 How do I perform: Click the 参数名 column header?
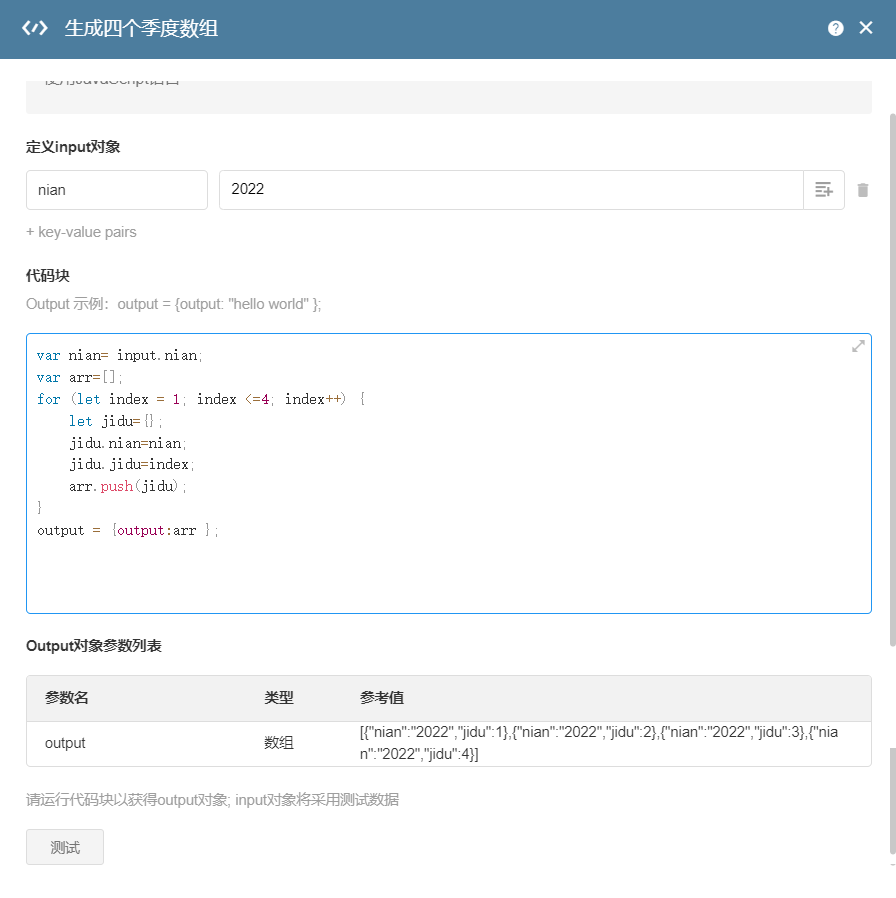click(x=67, y=698)
